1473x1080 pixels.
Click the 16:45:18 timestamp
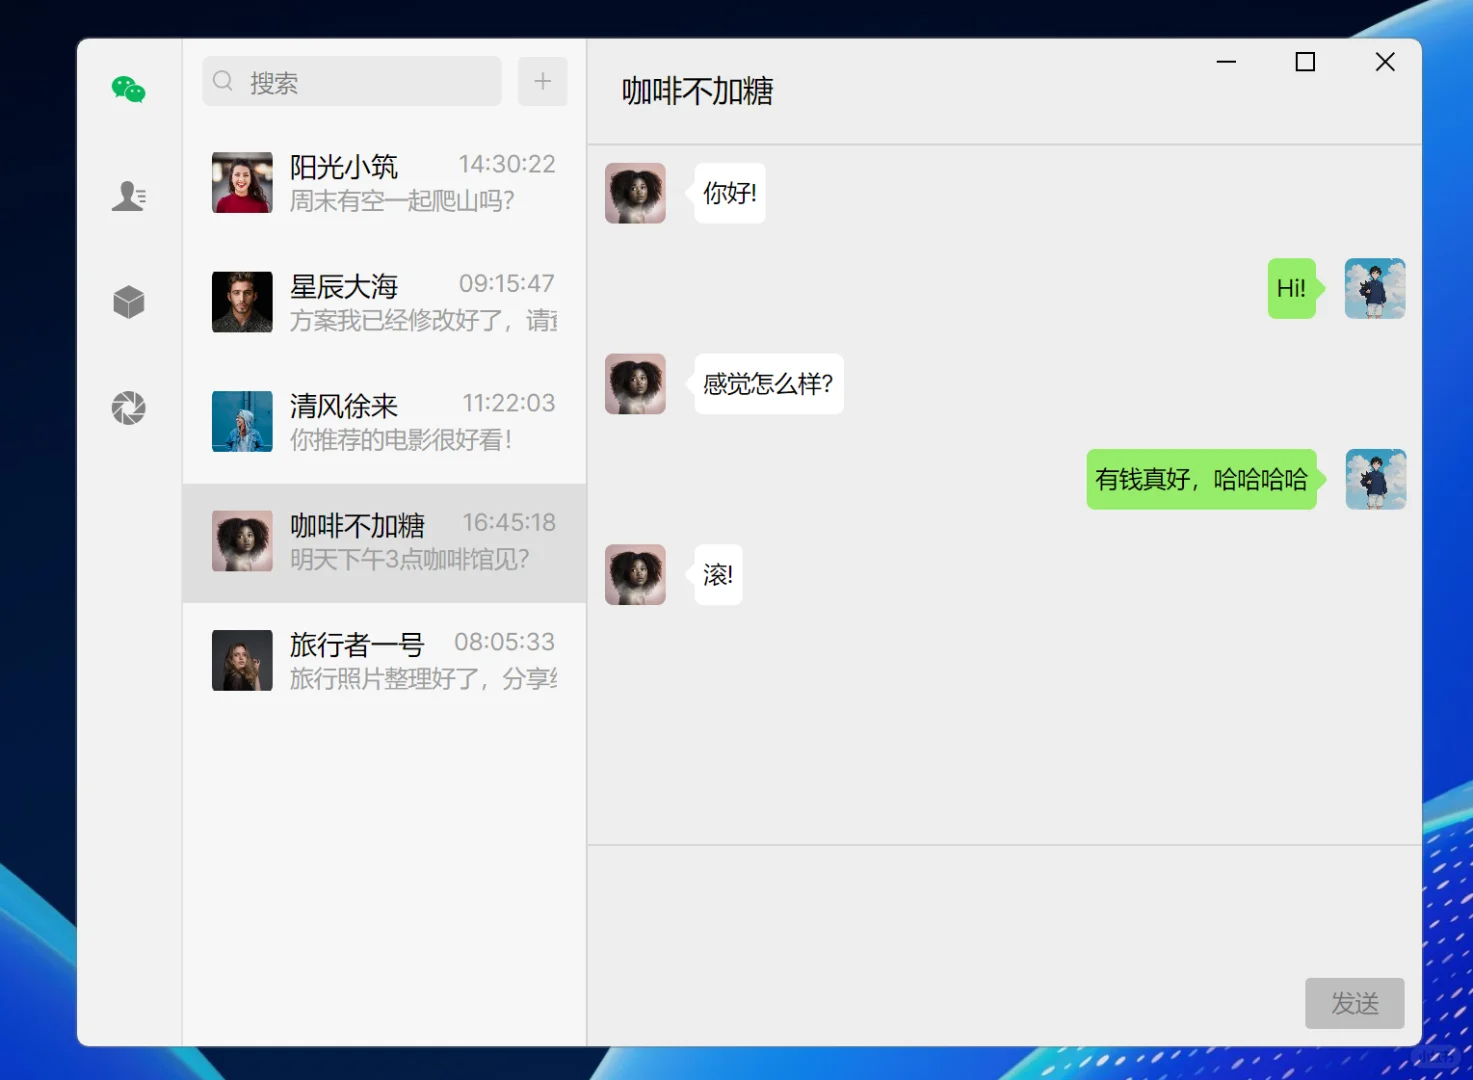click(x=508, y=522)
